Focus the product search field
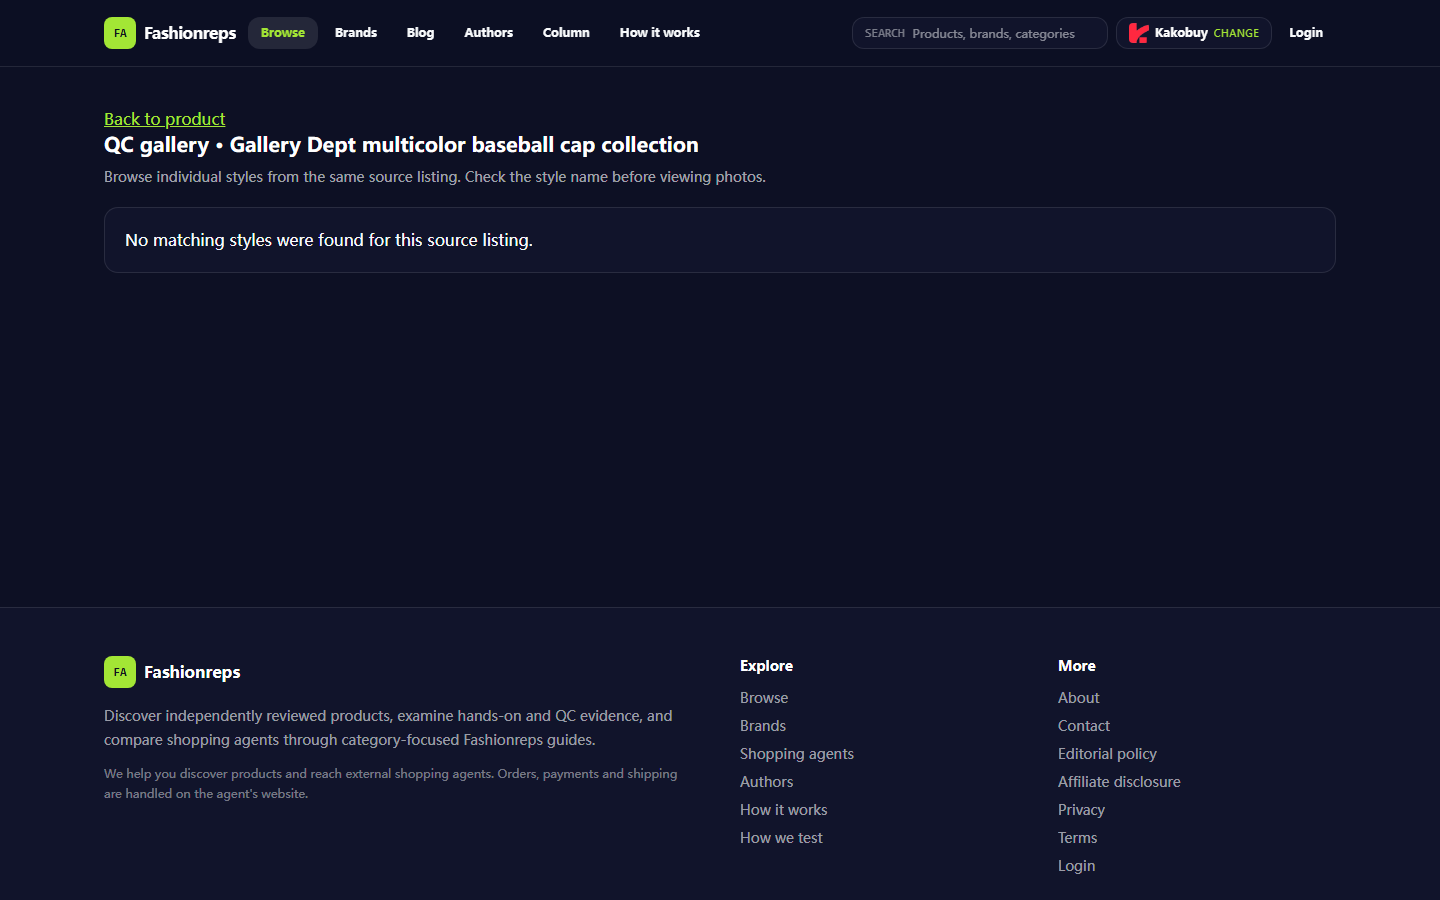Screen dimensions: 1440x900 [980, 33]
